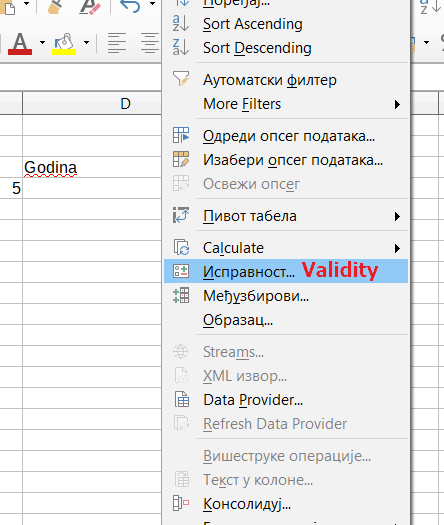Expand the Calculate submenu arrow

(x=397, y=248)
